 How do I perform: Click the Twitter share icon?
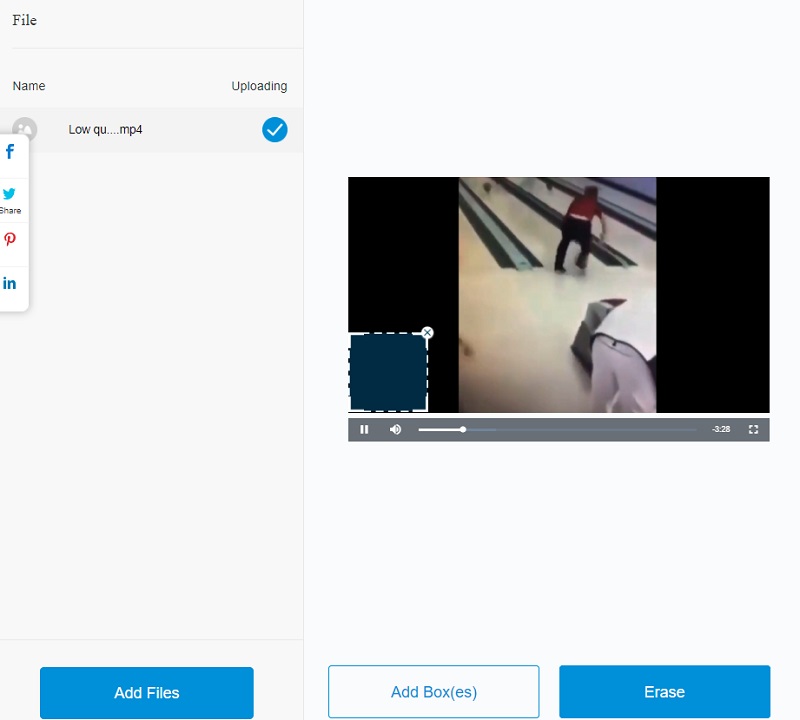tap(10, 195)
